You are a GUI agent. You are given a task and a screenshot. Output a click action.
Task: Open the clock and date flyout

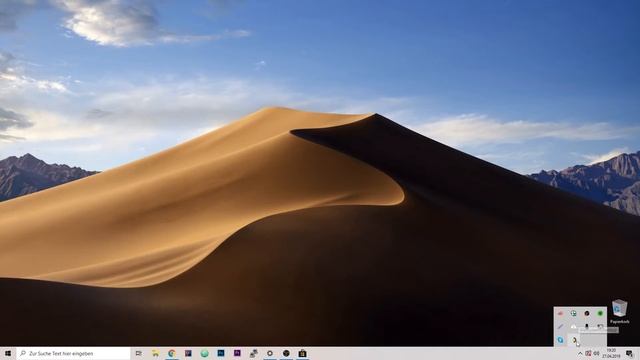click(611, 353)
